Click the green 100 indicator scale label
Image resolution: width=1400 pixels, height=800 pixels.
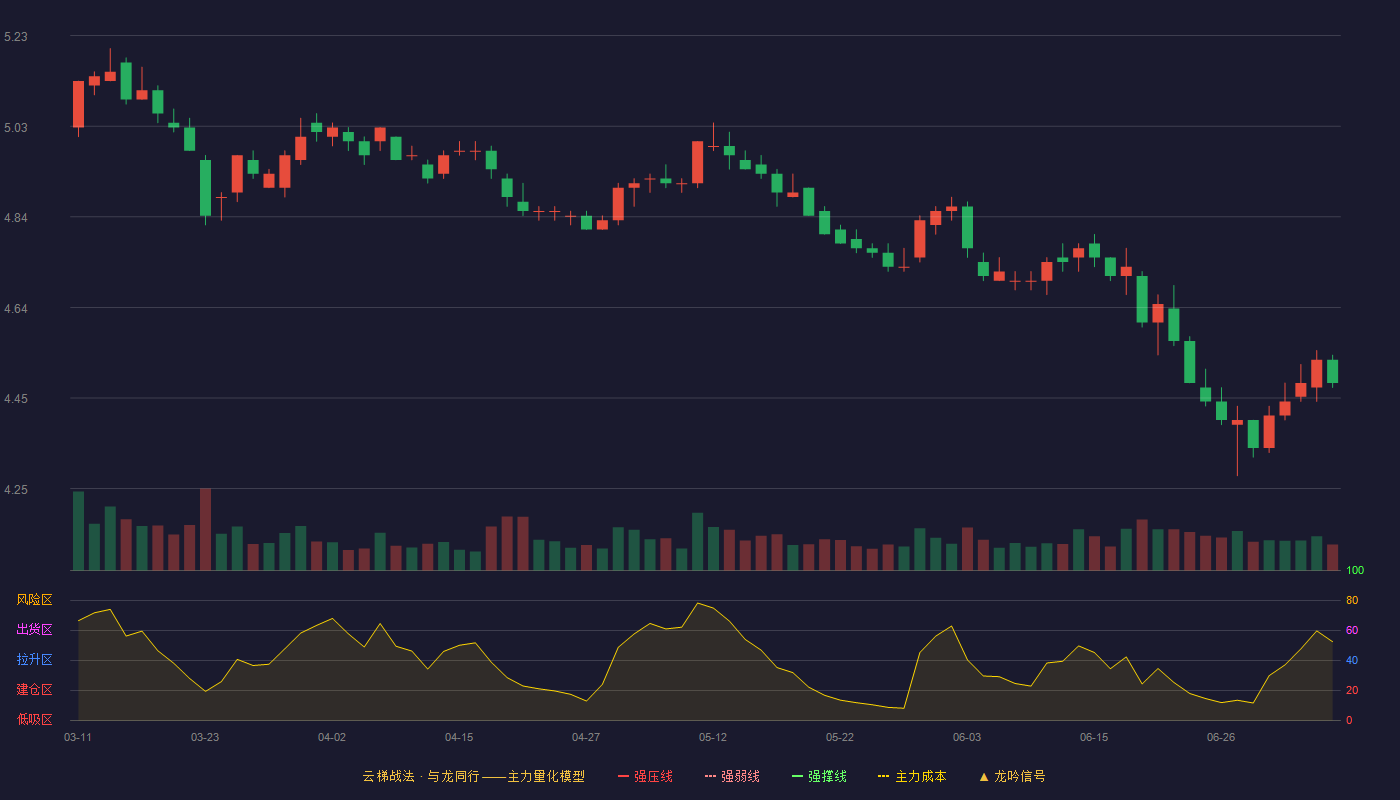(1355, 570)
